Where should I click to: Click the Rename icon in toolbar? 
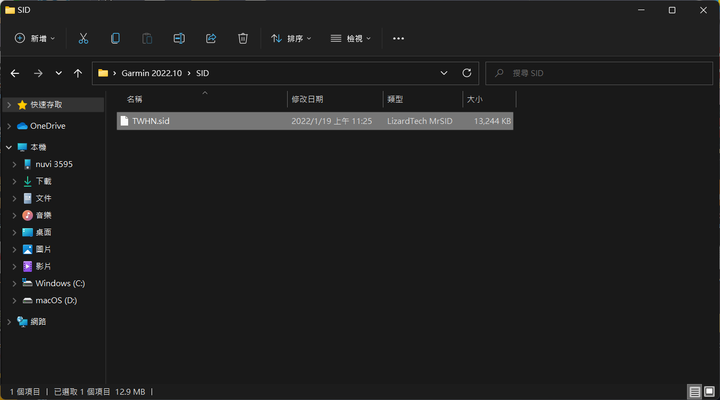click(x=179, y=39)
